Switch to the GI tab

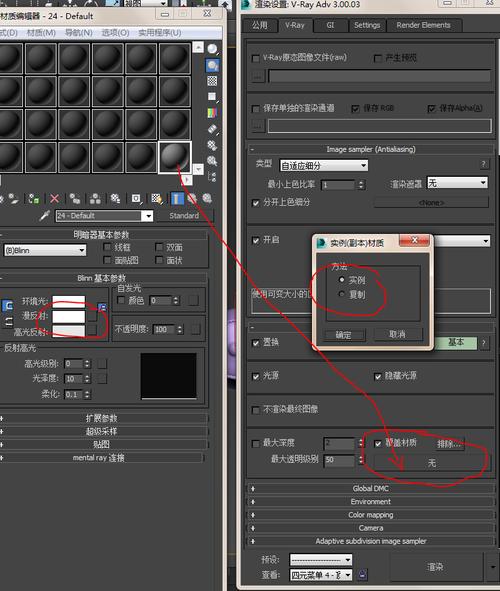pos(330,25)
